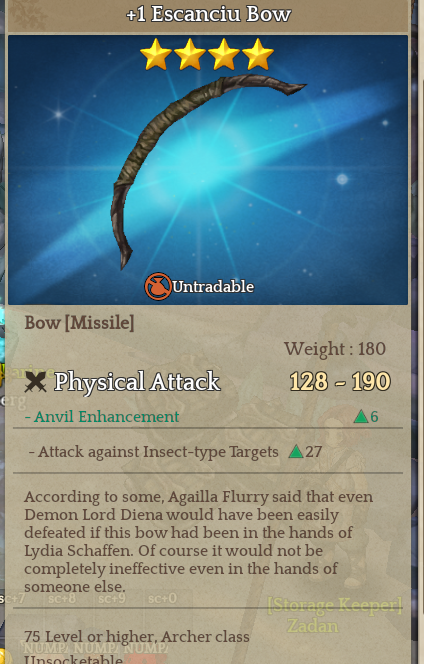Click the sc+8 quickslot behind tooltip

[x=62, y=598]
